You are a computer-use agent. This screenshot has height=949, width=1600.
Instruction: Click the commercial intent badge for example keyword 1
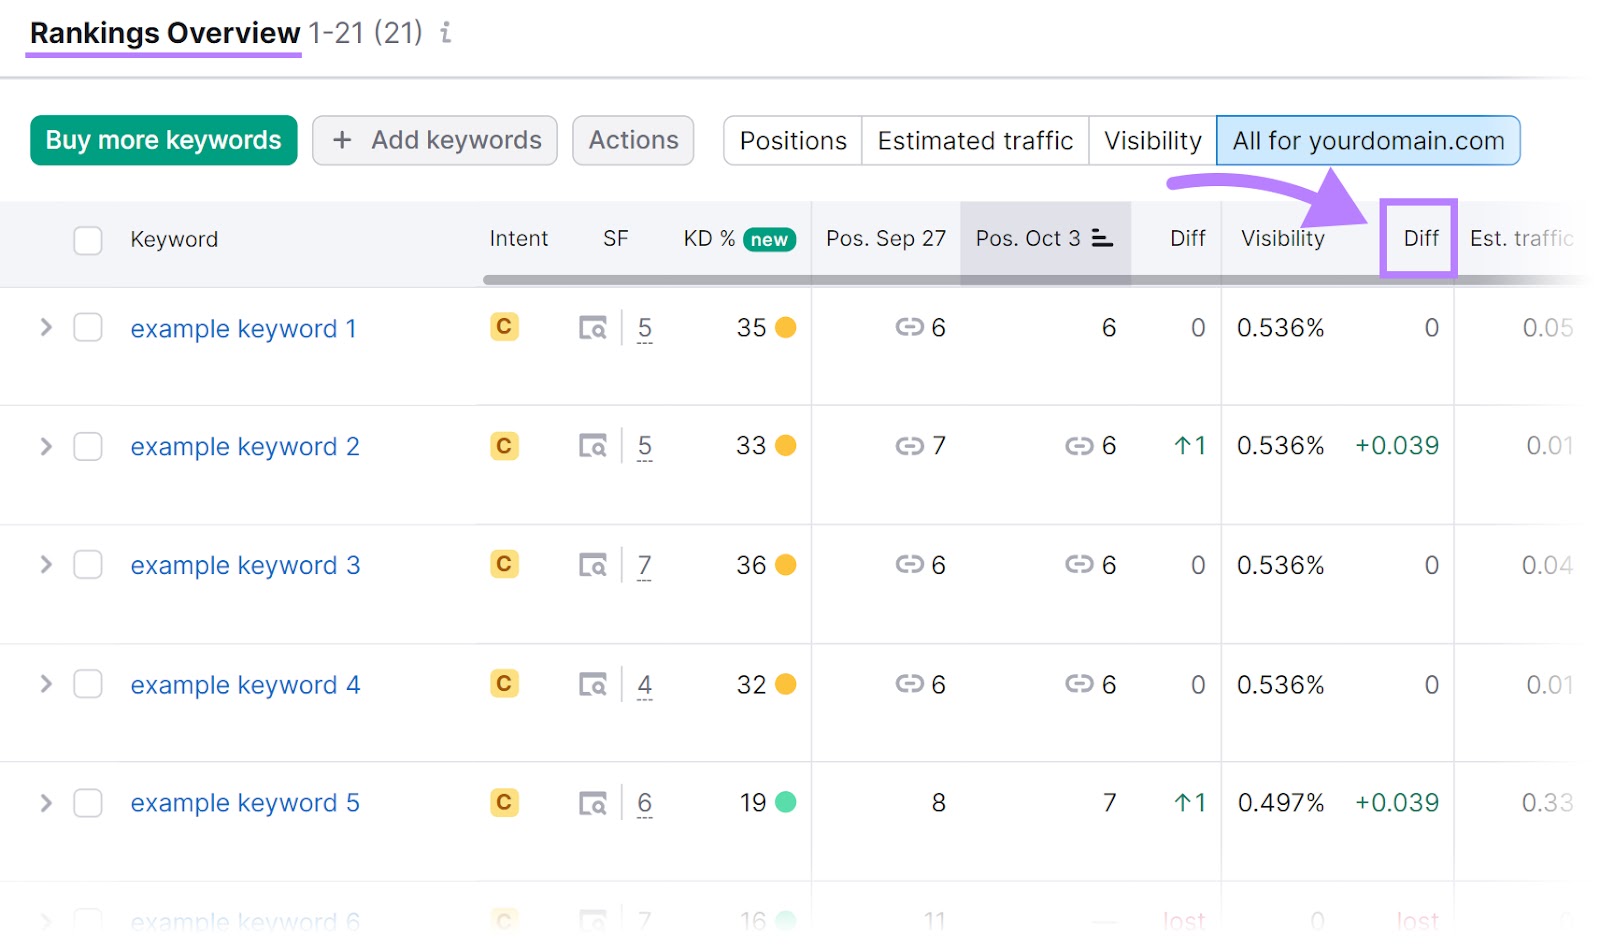click(504, 327)
